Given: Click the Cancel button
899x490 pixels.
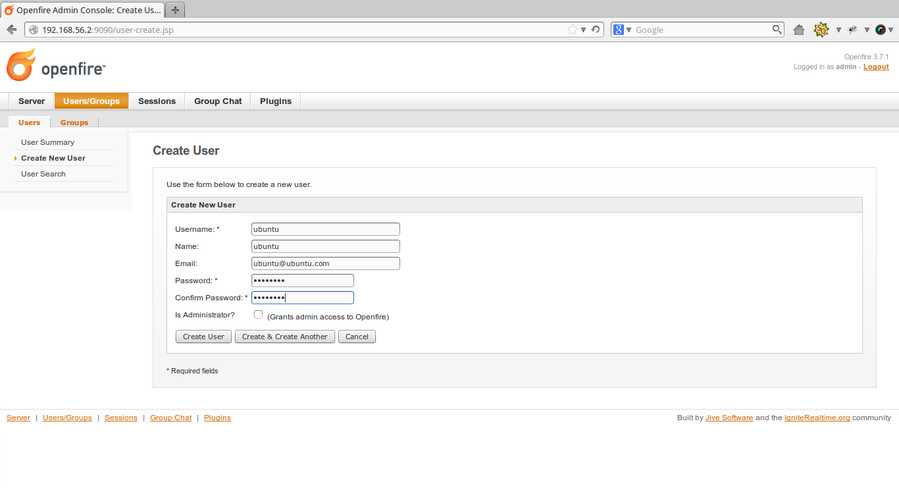Looking at the screenshot, I should tap(357, 336).
